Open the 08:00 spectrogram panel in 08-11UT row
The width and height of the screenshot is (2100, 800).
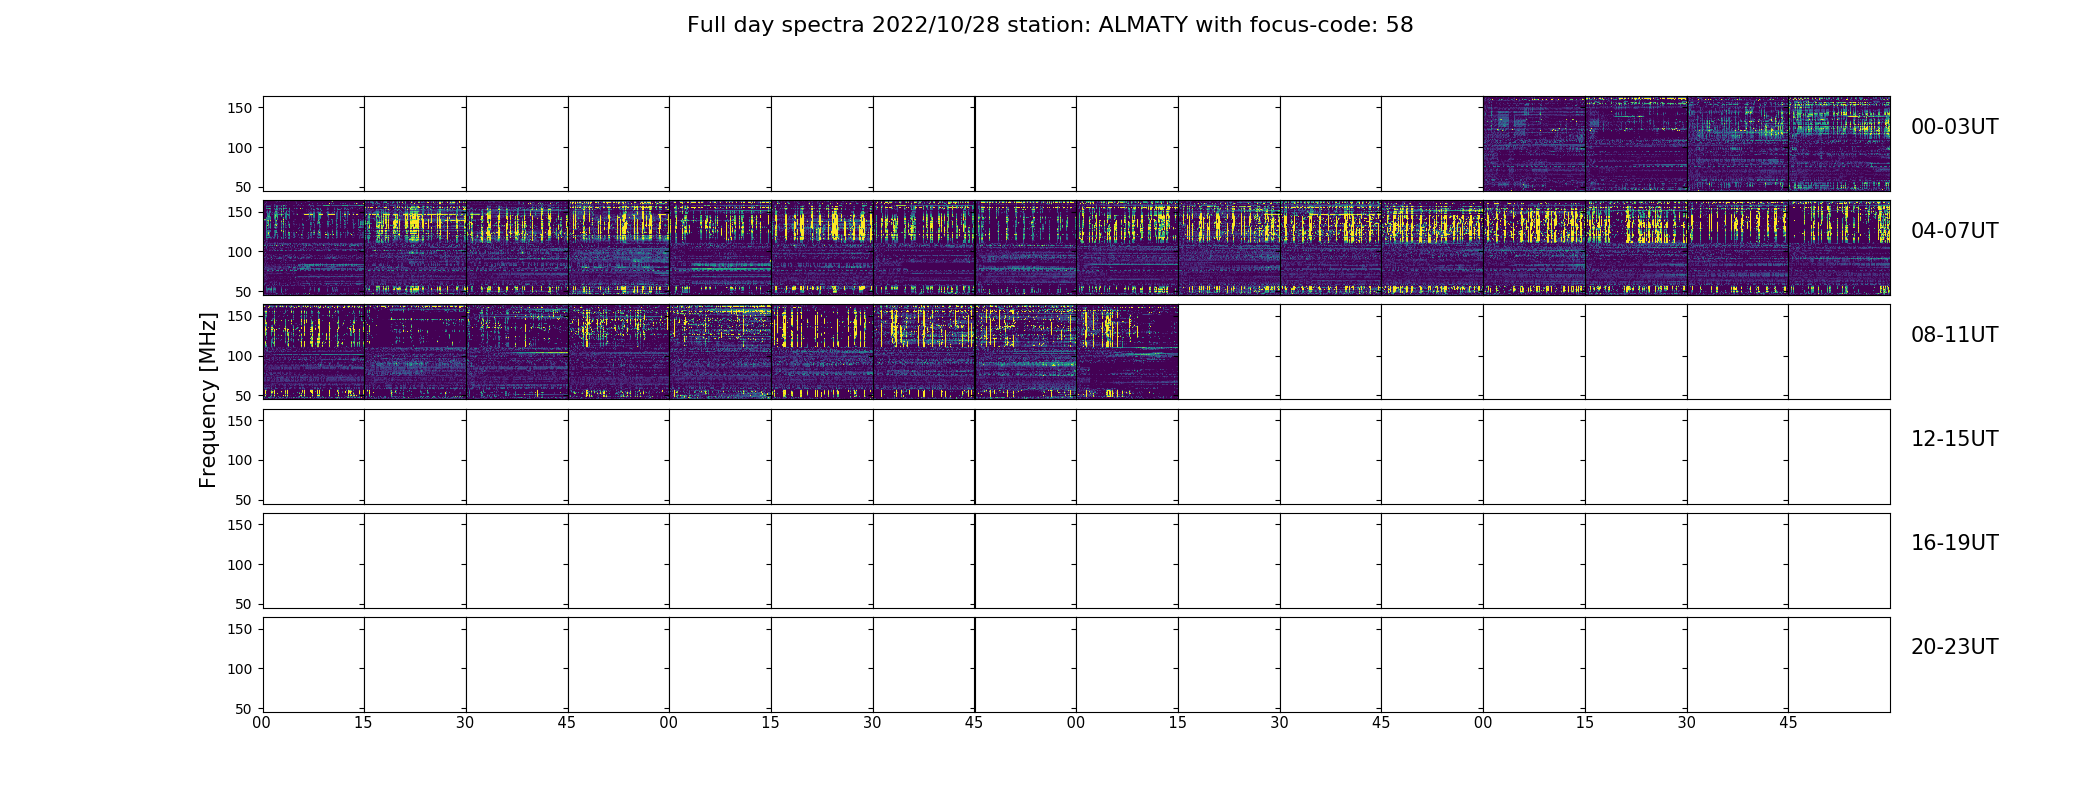(314, 352)
